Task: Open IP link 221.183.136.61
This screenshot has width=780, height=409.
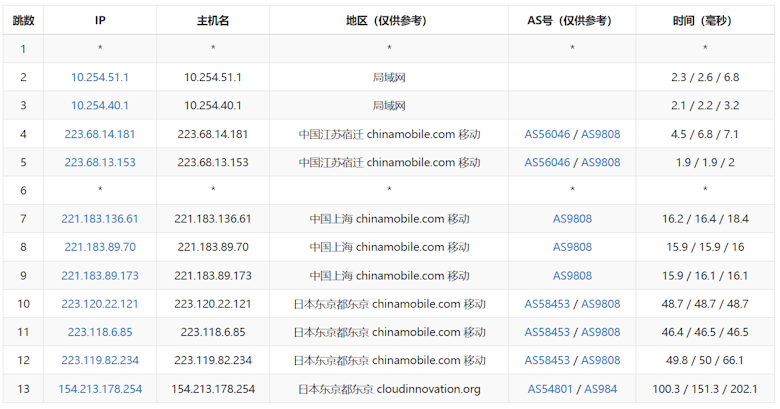Action: 99,219
